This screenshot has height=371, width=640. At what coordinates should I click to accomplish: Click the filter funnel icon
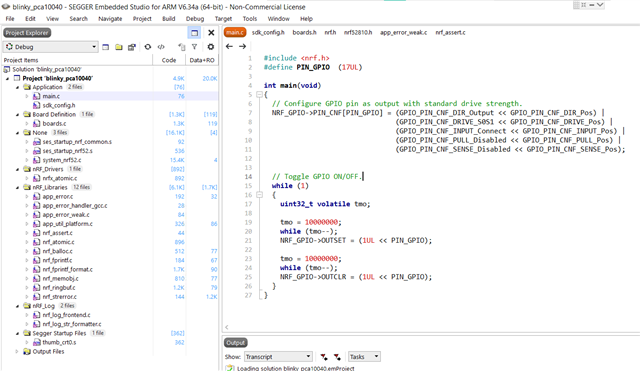[x=195, y=47]
